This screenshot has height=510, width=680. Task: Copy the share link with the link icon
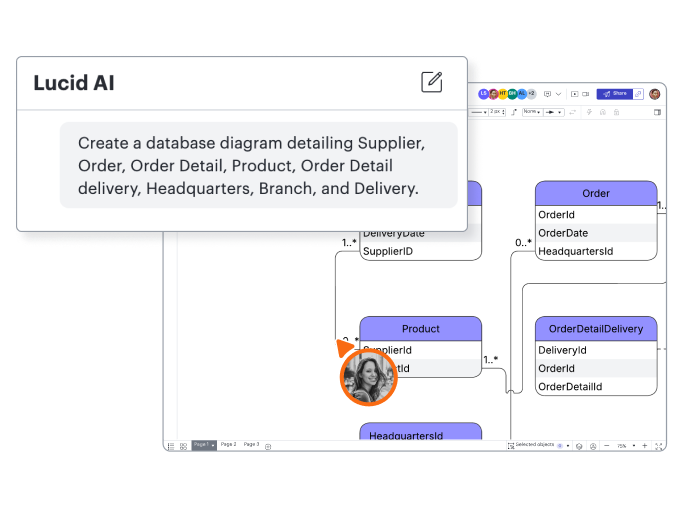638,94
